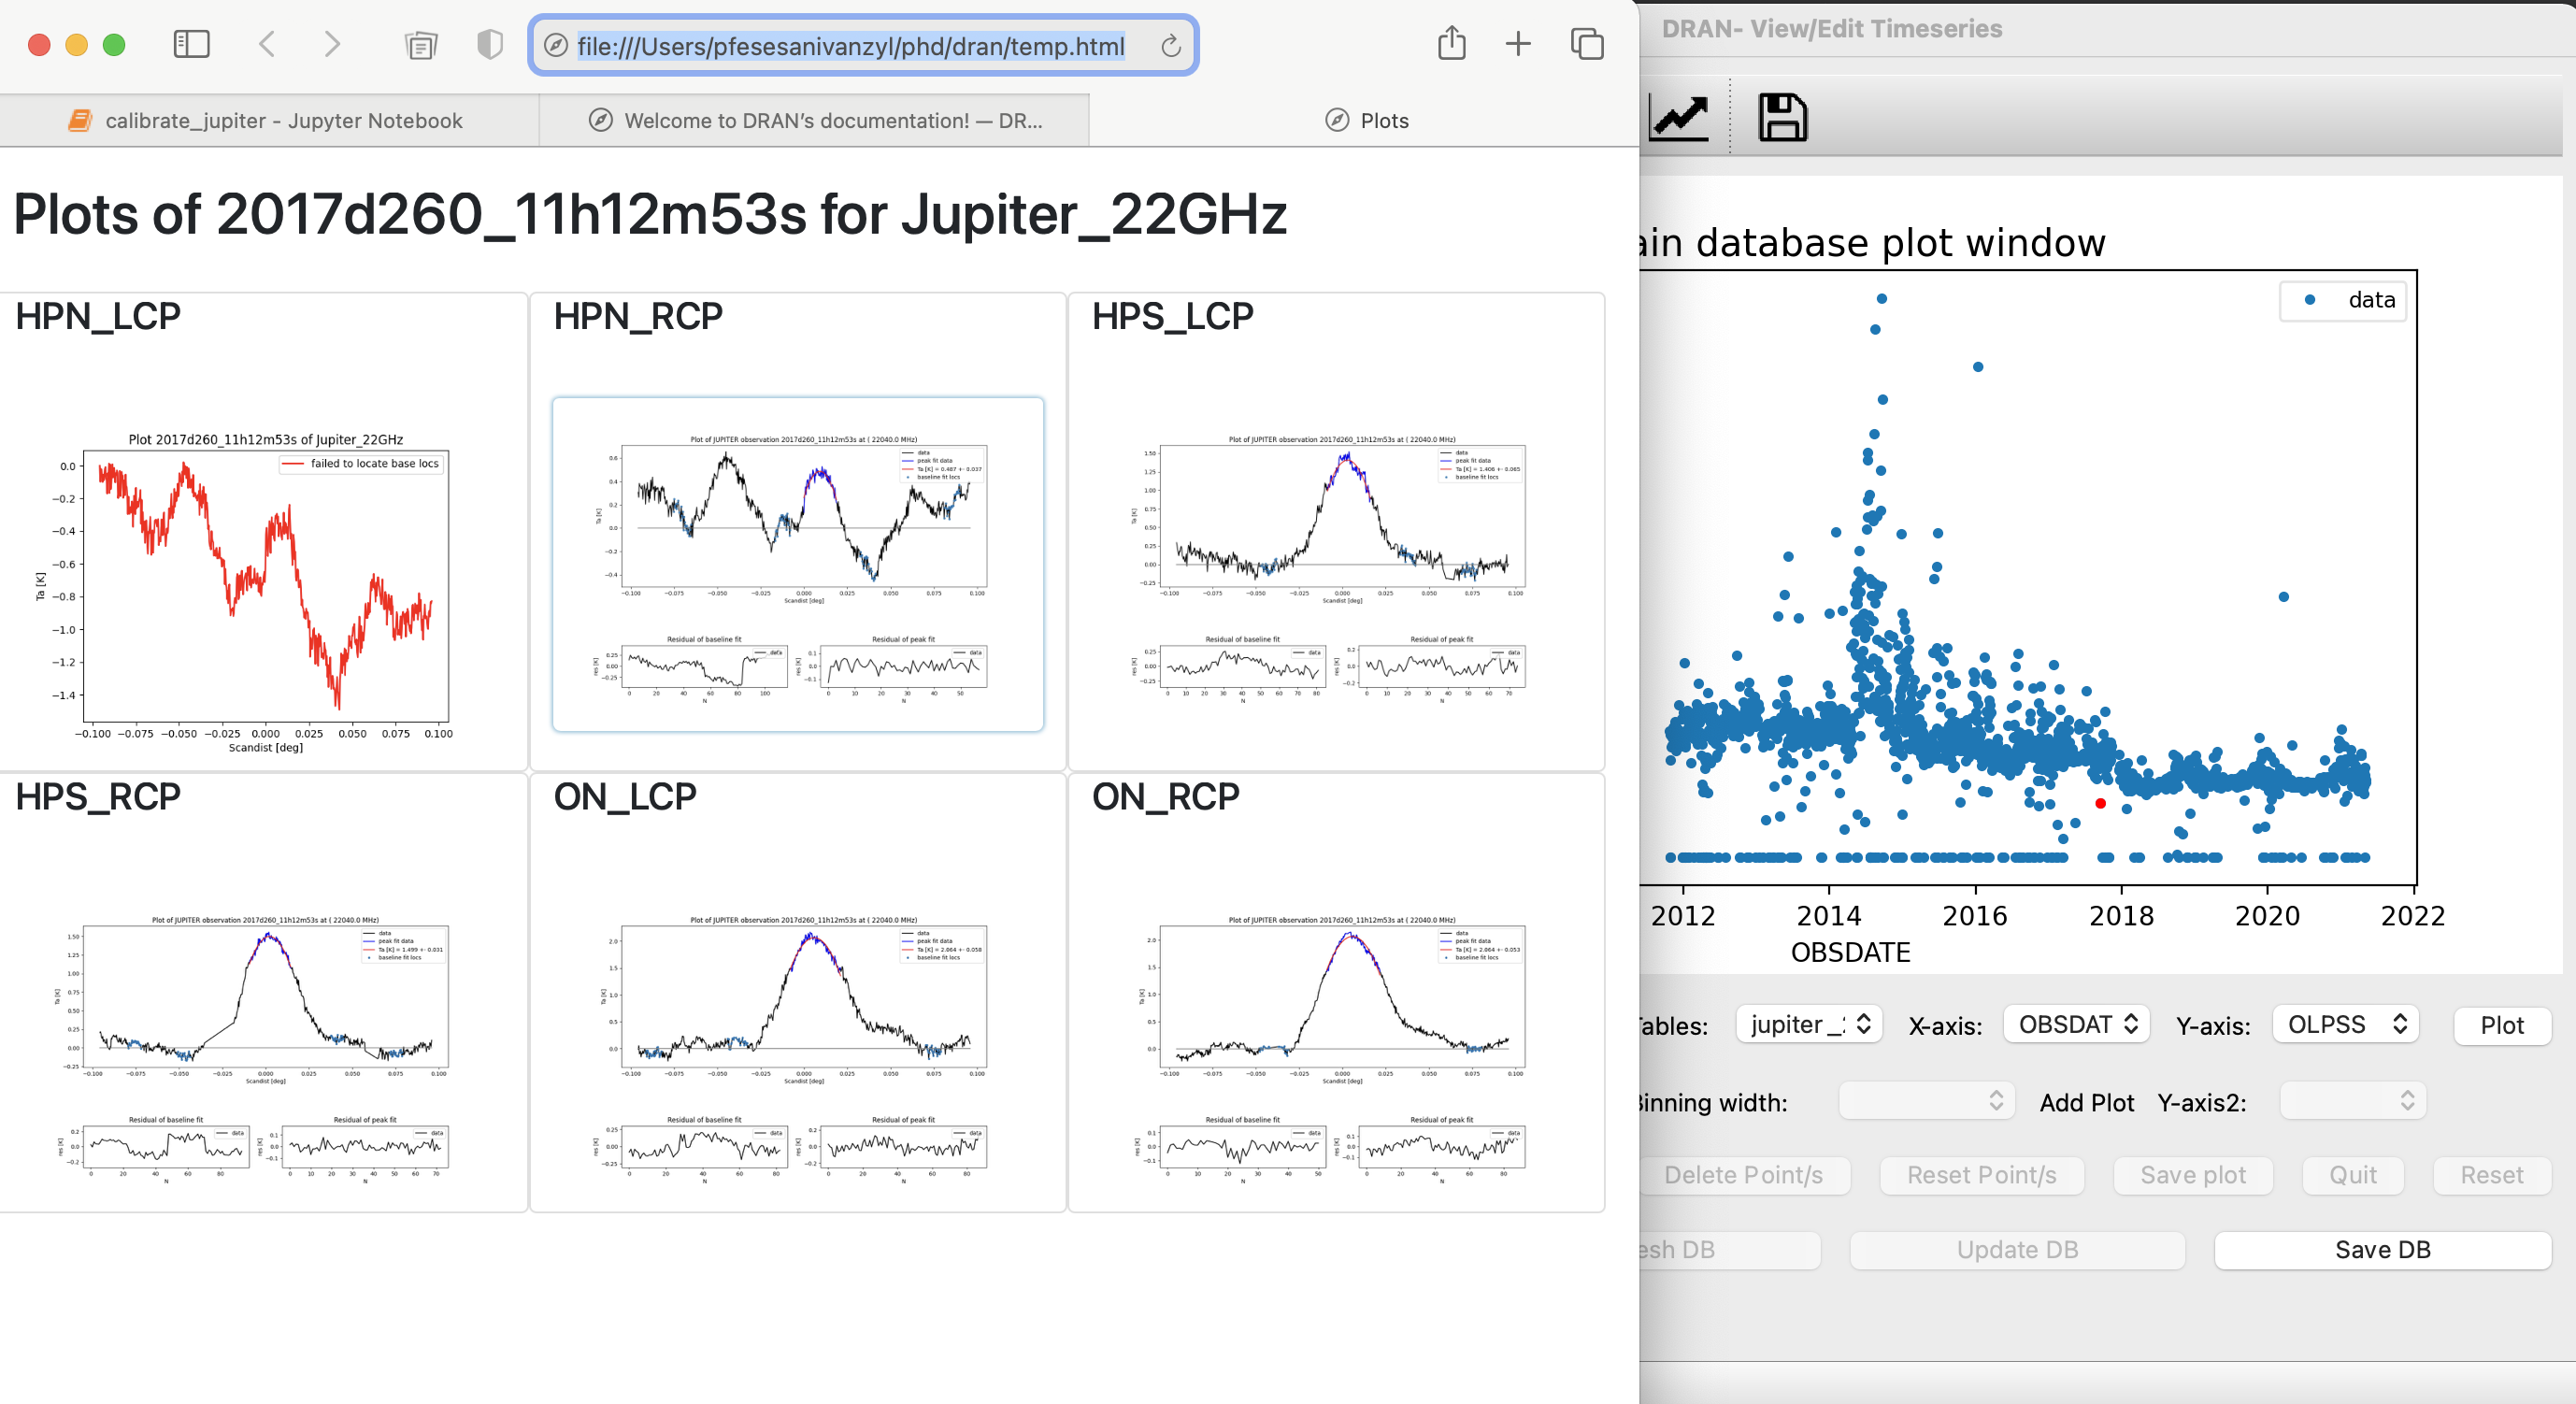This screenshot has width=2576, height=1404.
Task: Click the Jupyter notebook tab favicon
Action: click(x=80, y=121)
